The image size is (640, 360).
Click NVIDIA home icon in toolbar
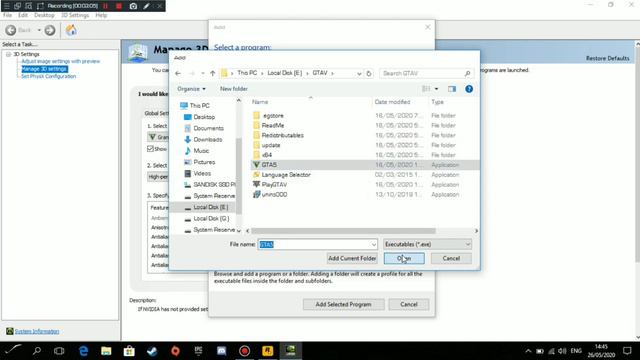coord(71,30)
